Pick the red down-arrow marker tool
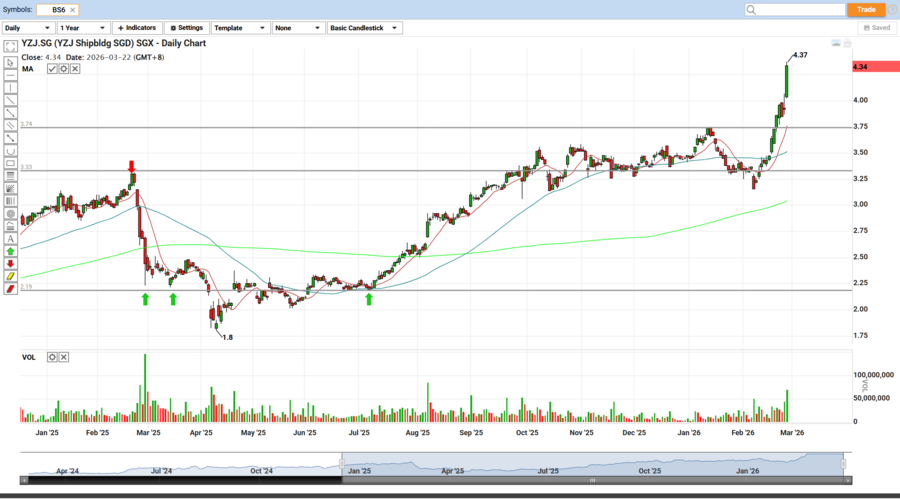This screenshot has width=900, height=499. coord(10,264)
